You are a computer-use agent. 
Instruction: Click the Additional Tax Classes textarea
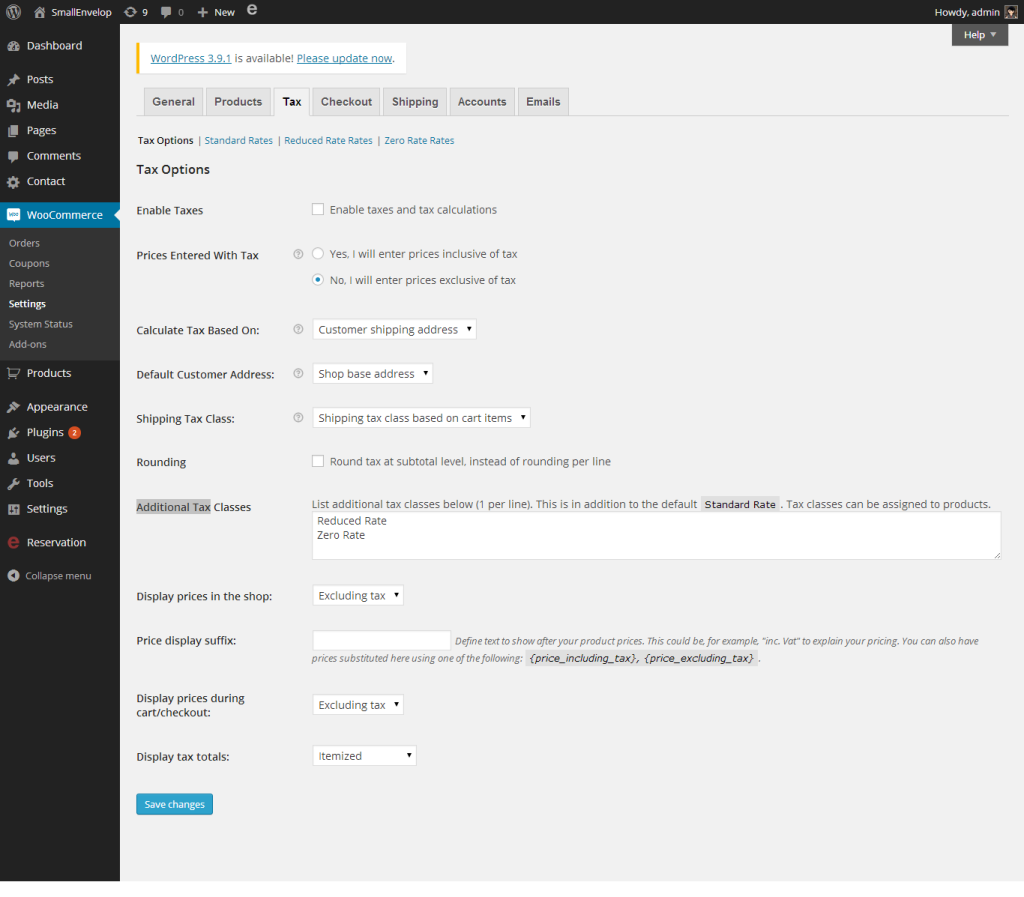[x=656, y=535]
